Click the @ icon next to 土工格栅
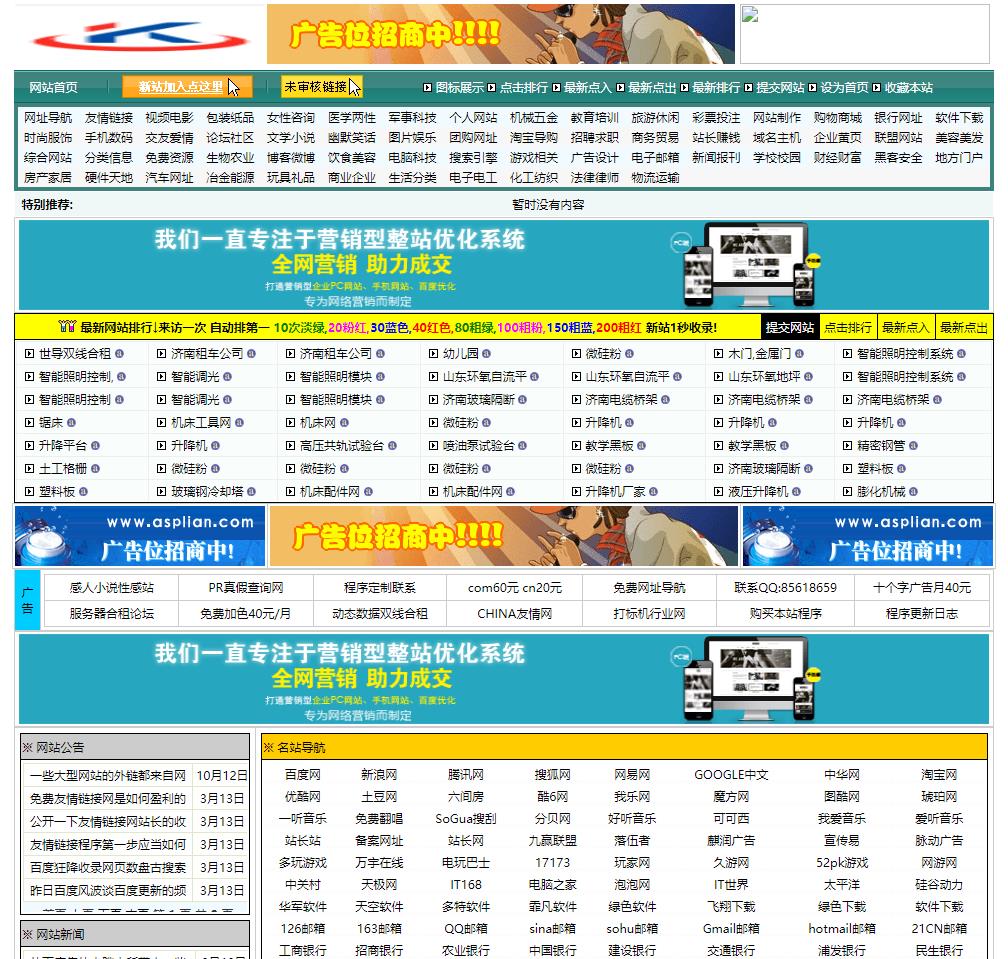Viewport: 1008px width, 959px height. coord(95,469)
